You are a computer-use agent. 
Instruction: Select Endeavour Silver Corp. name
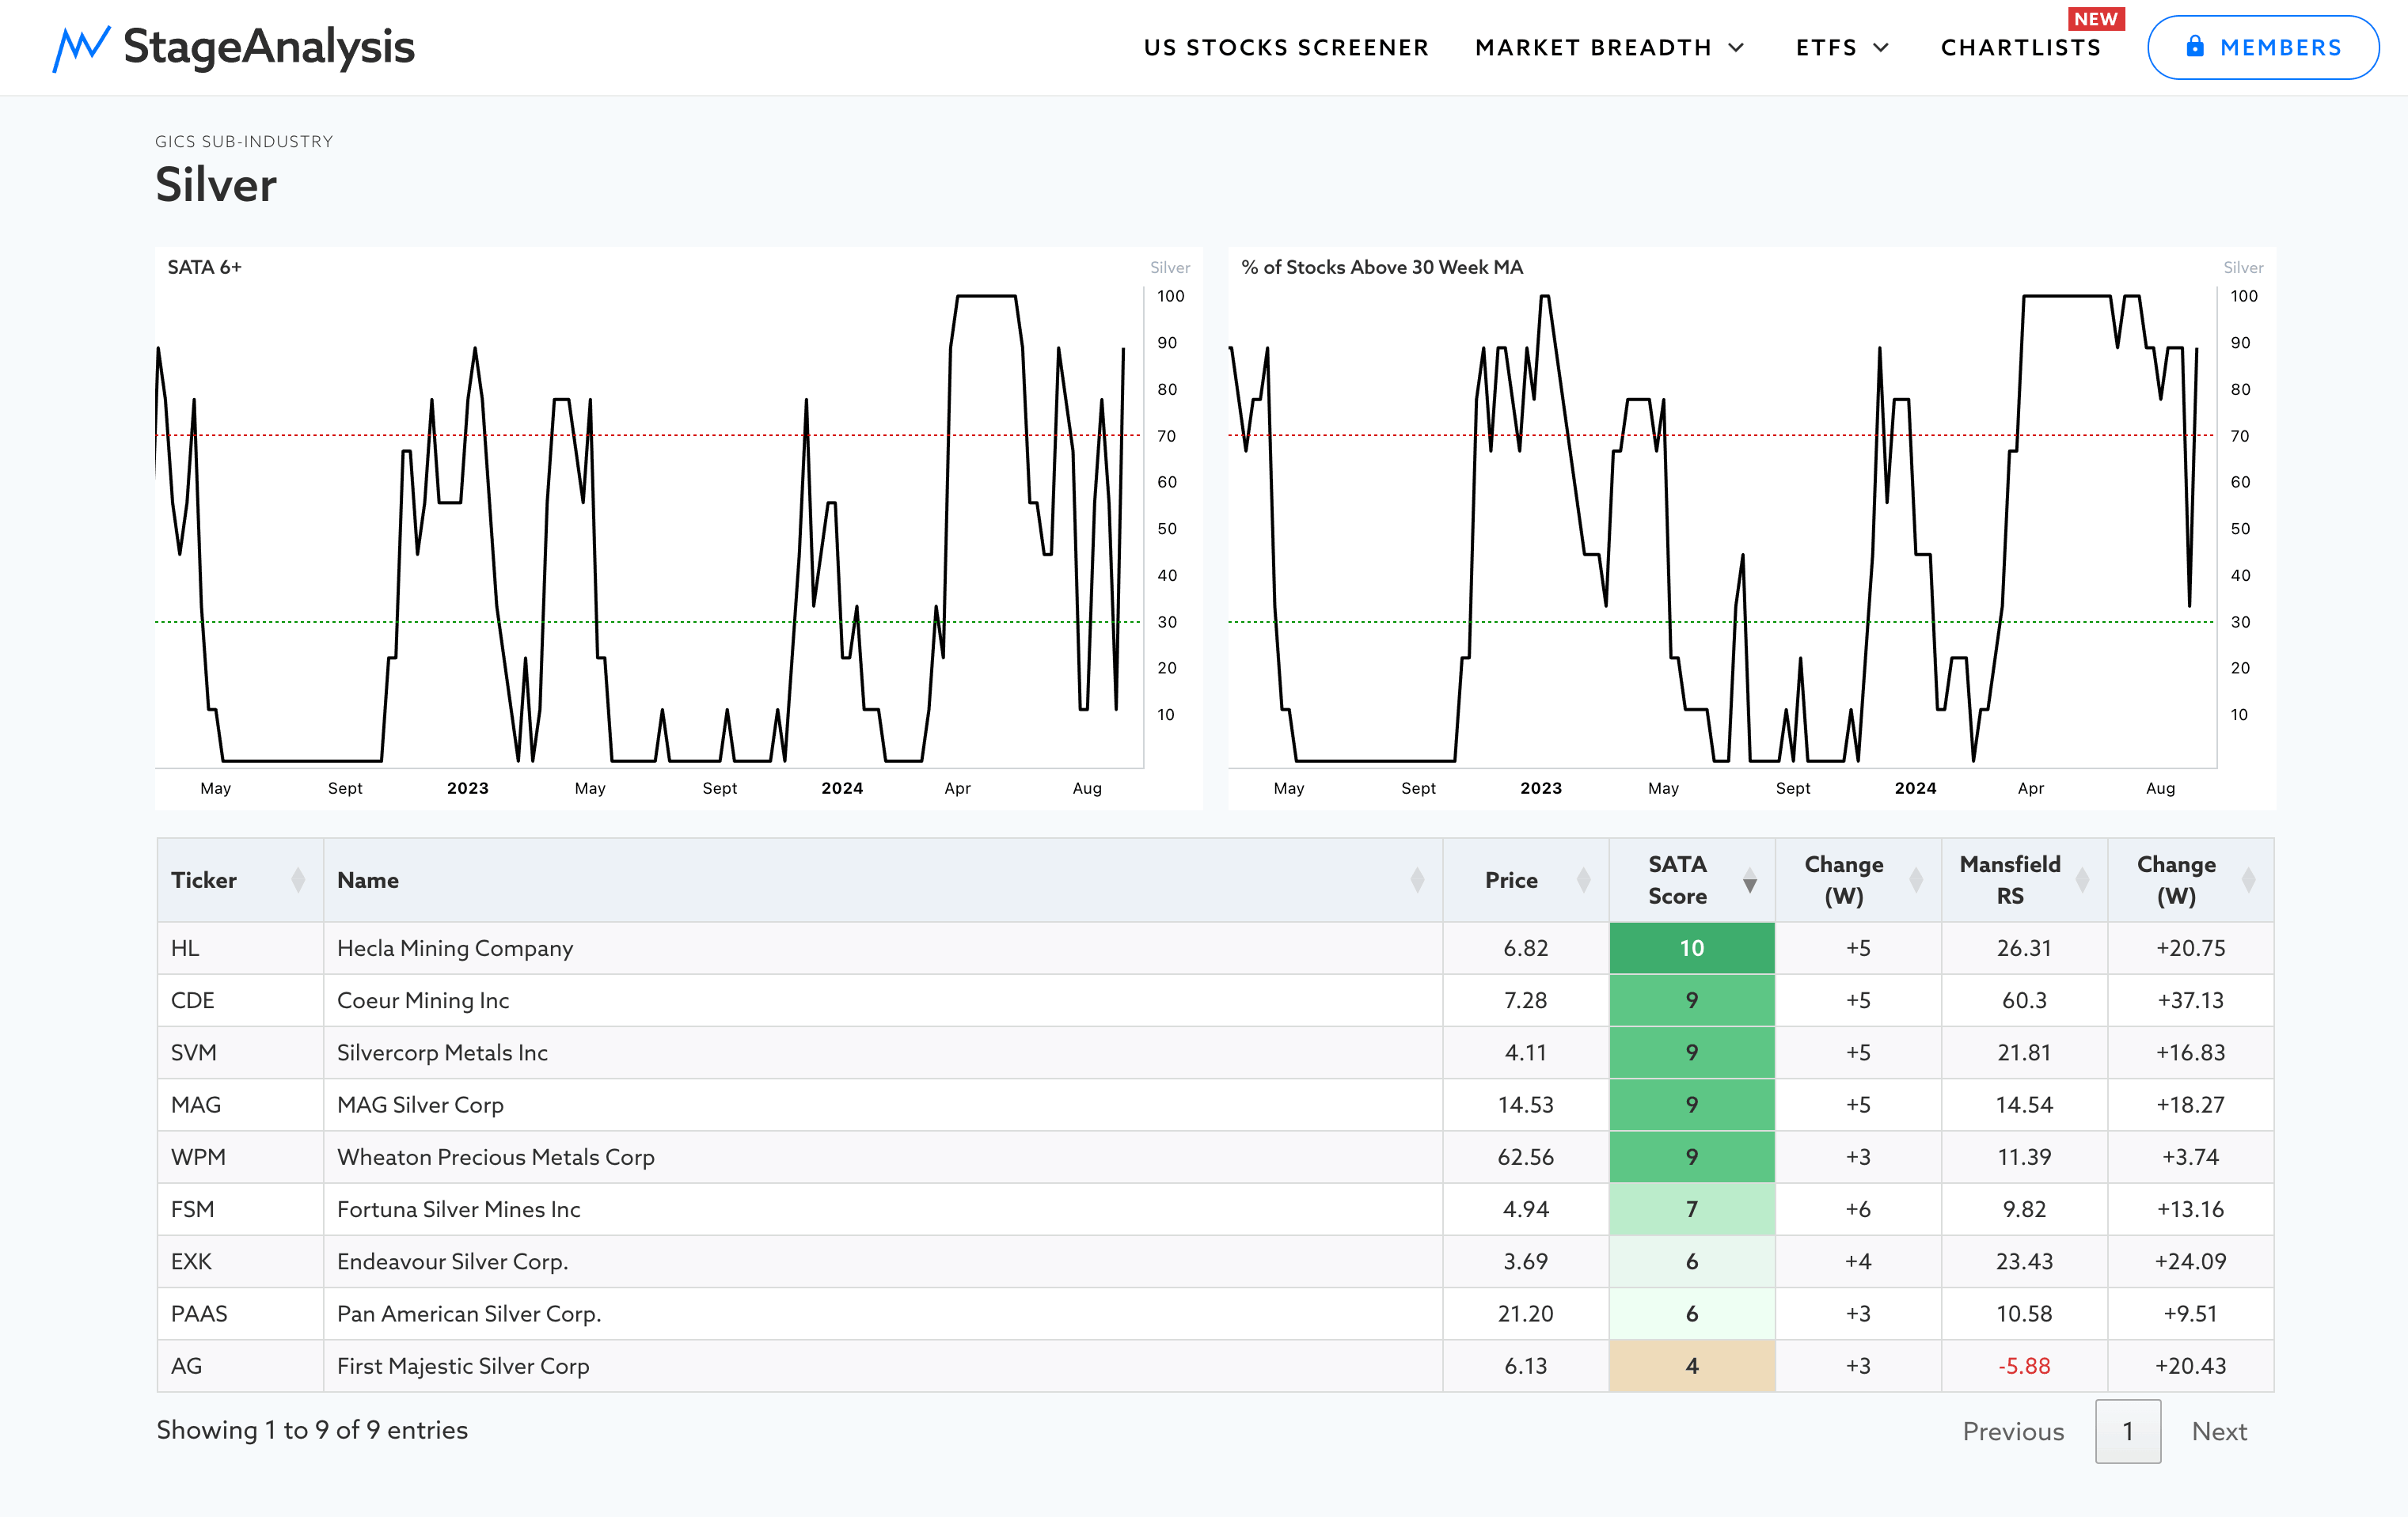point(452,1261)
